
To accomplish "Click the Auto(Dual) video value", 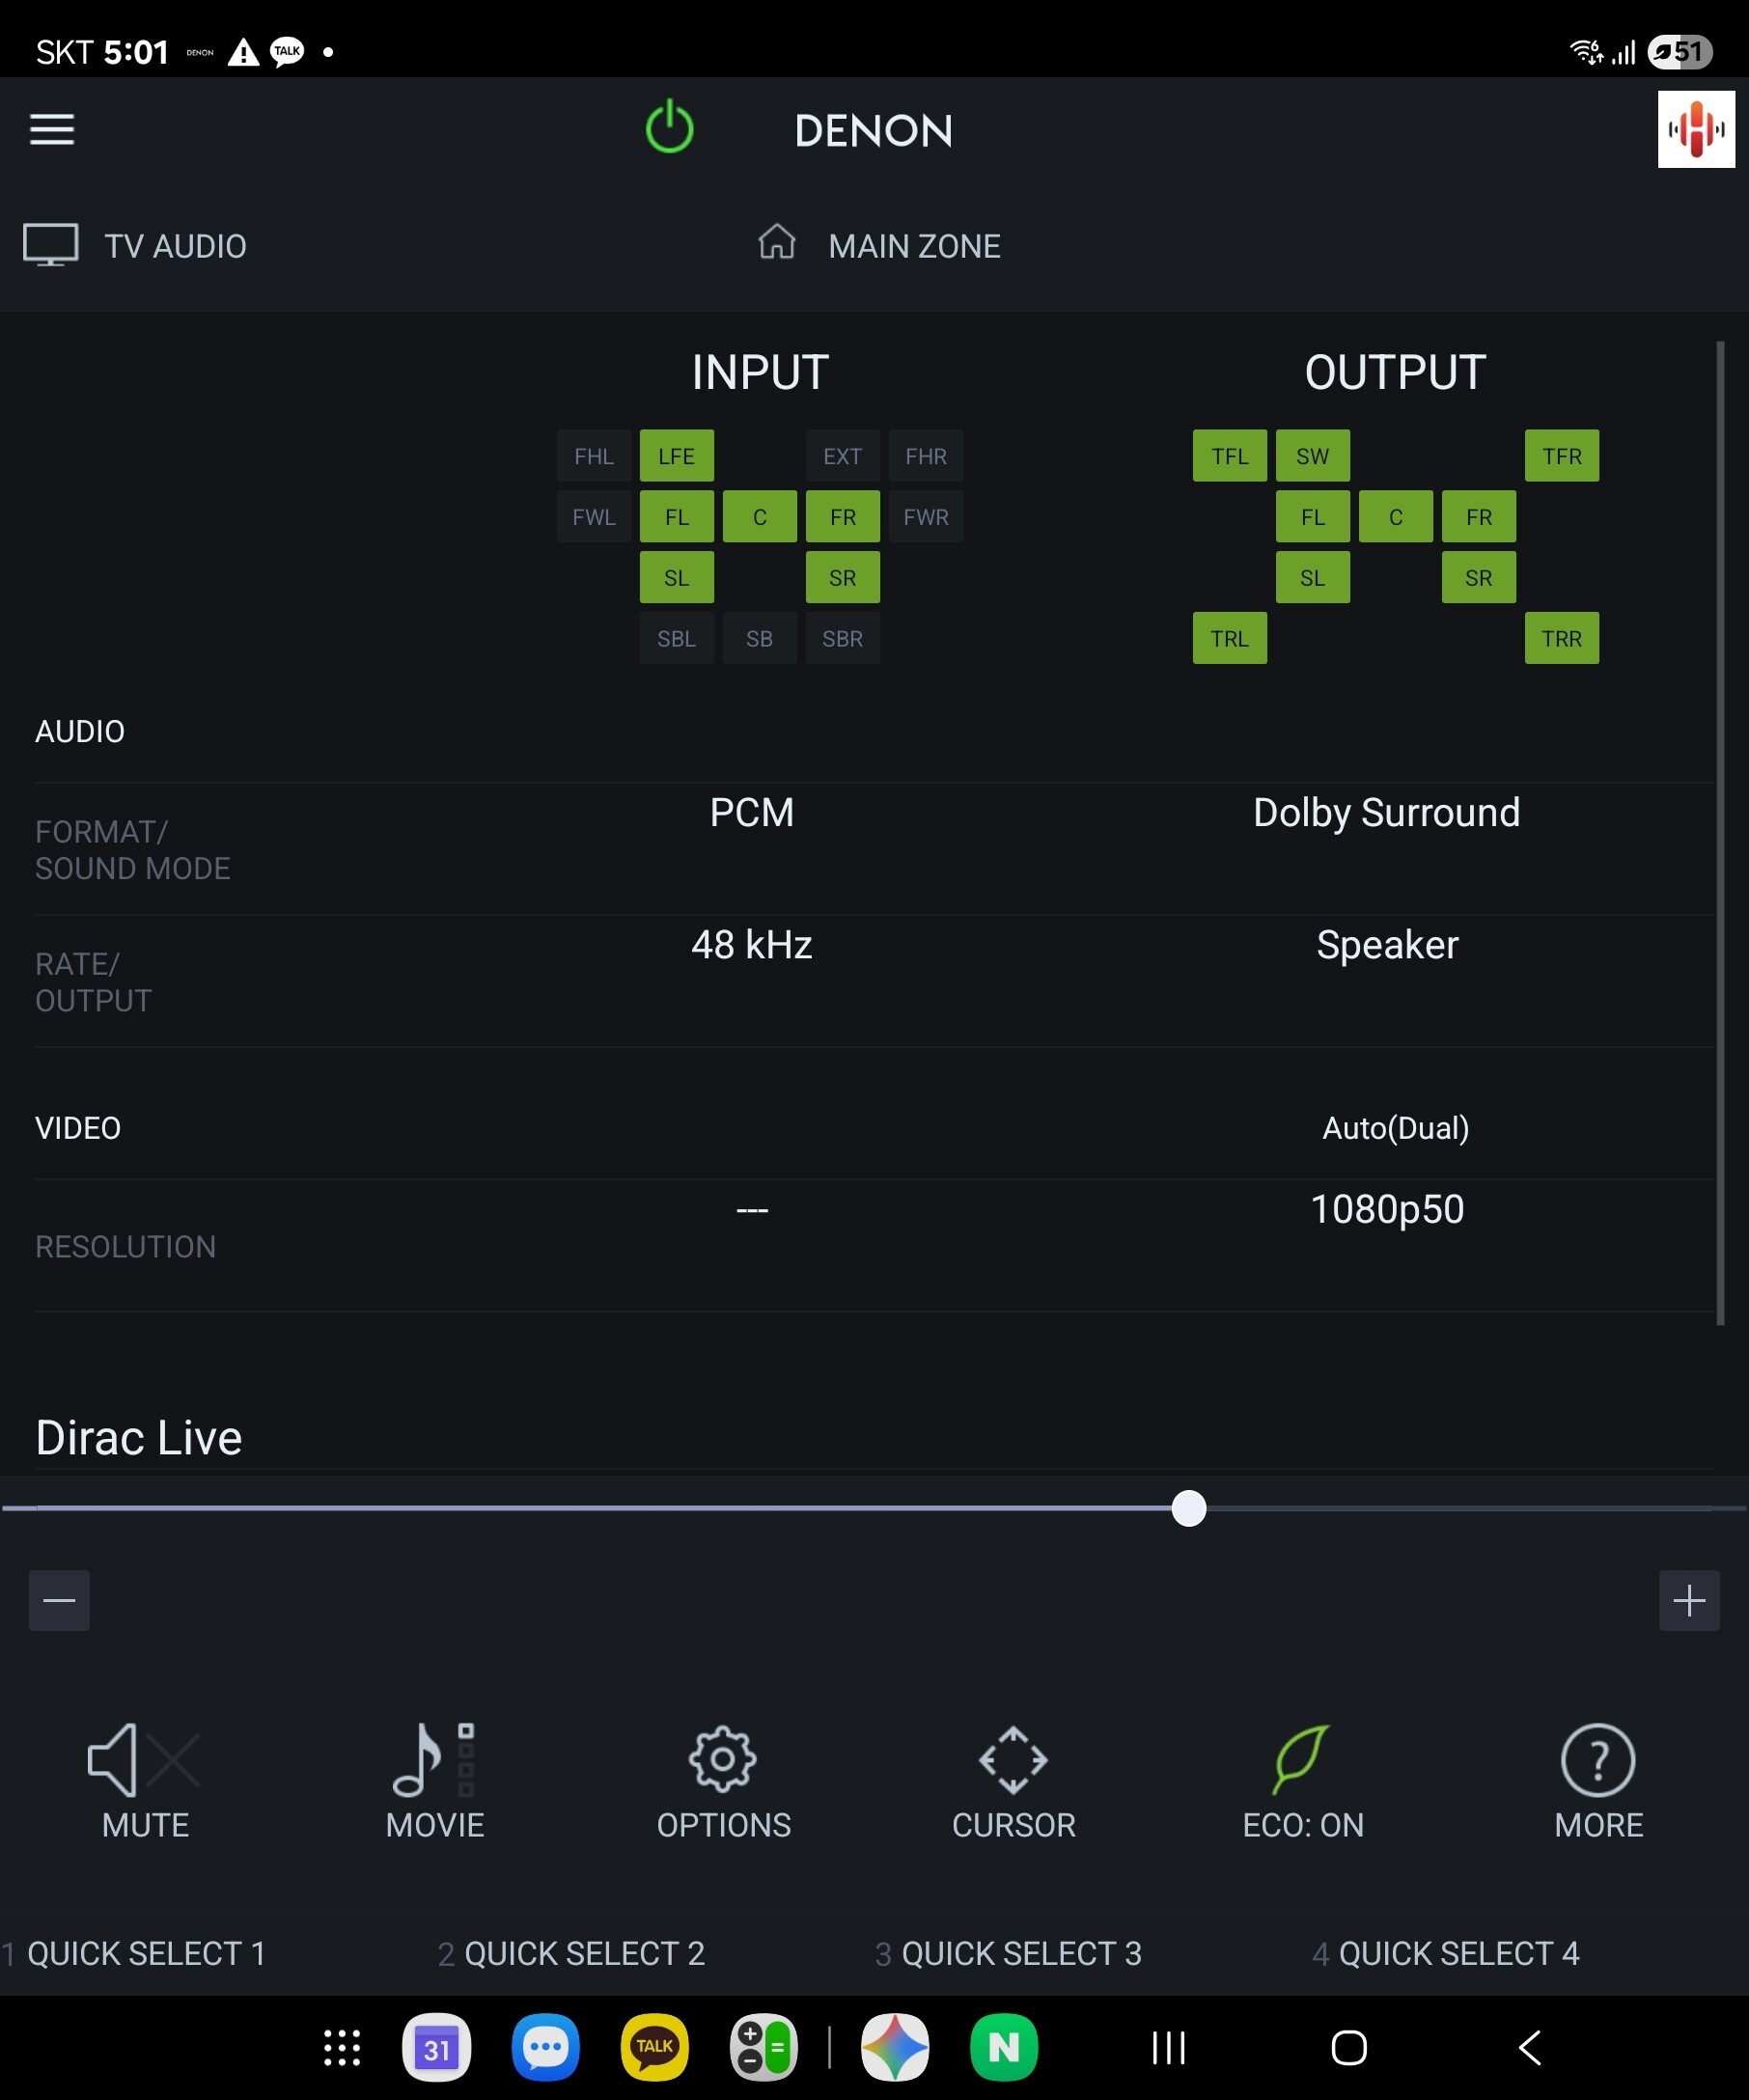I will point(1396,1128).
